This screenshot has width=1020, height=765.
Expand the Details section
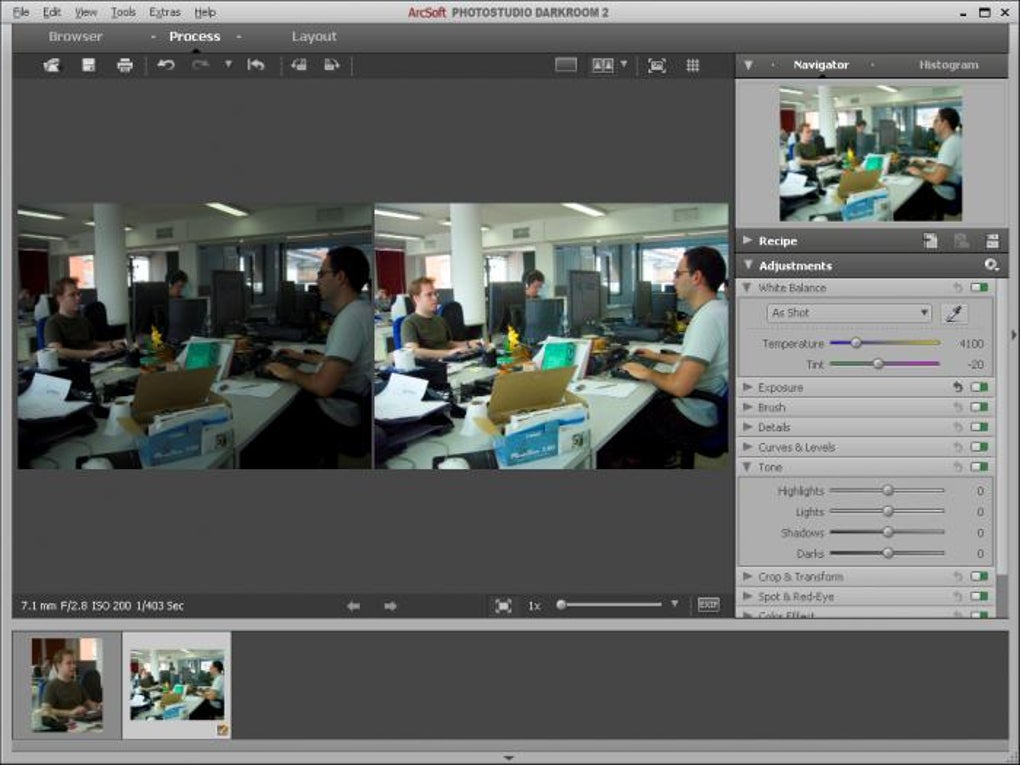click(x=747, y=427)
